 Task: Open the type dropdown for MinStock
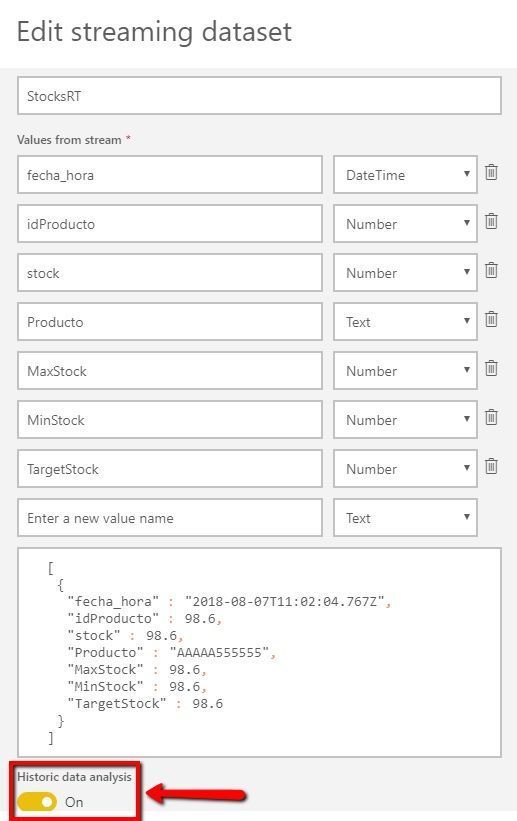point(405,419)
